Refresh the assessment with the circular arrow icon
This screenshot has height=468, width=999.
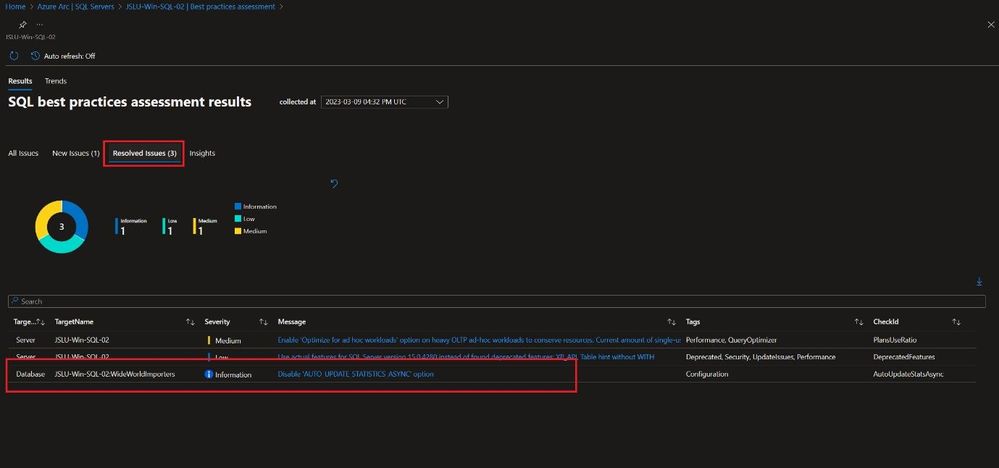tap(14, 56)
